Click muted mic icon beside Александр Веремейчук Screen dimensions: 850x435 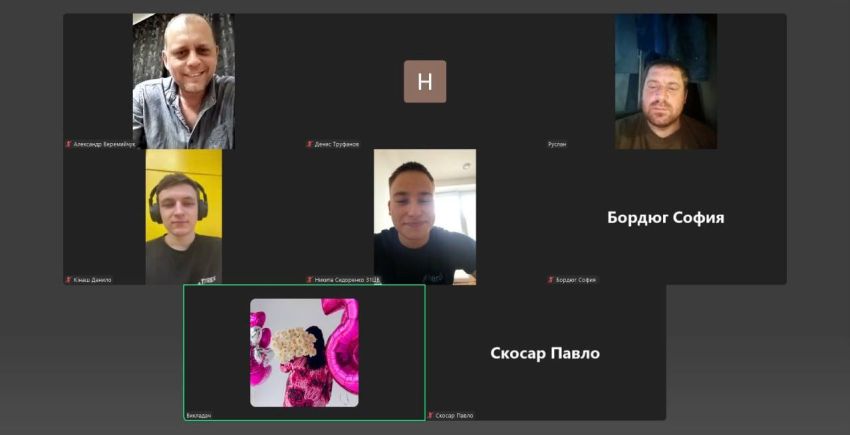(69, 144)
